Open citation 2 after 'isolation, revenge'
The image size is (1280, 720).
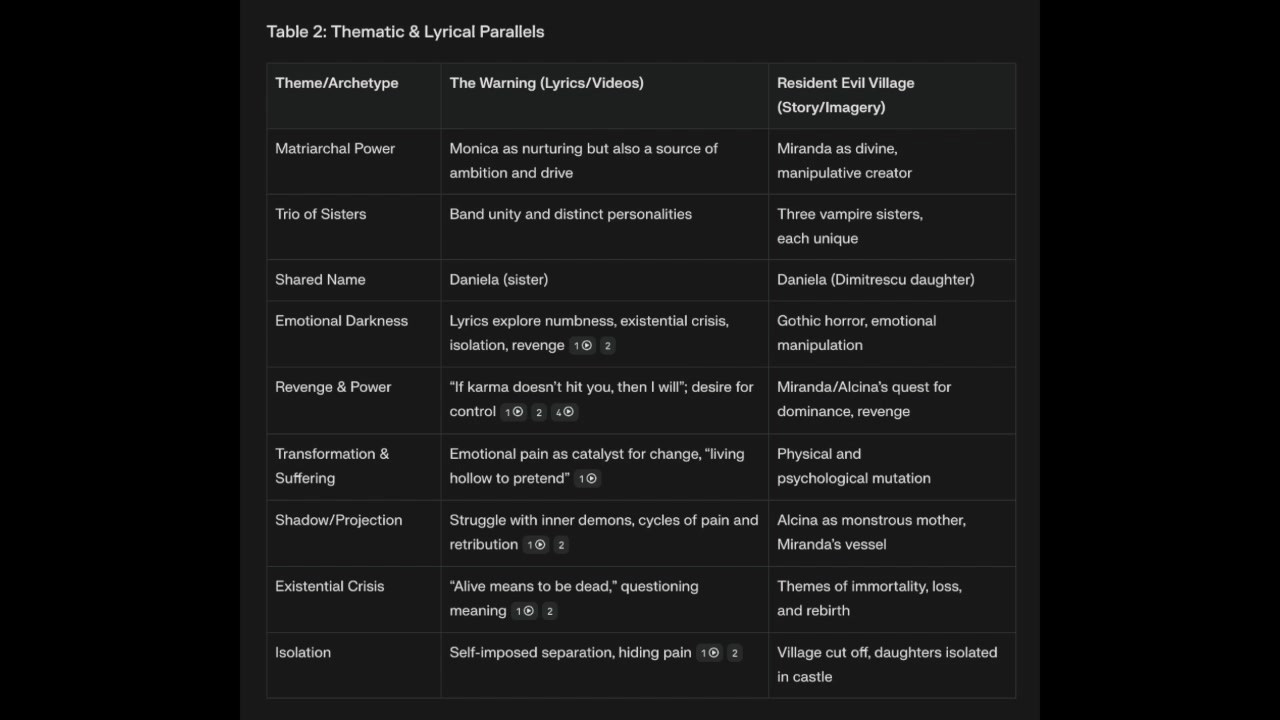tap(607, 346)
